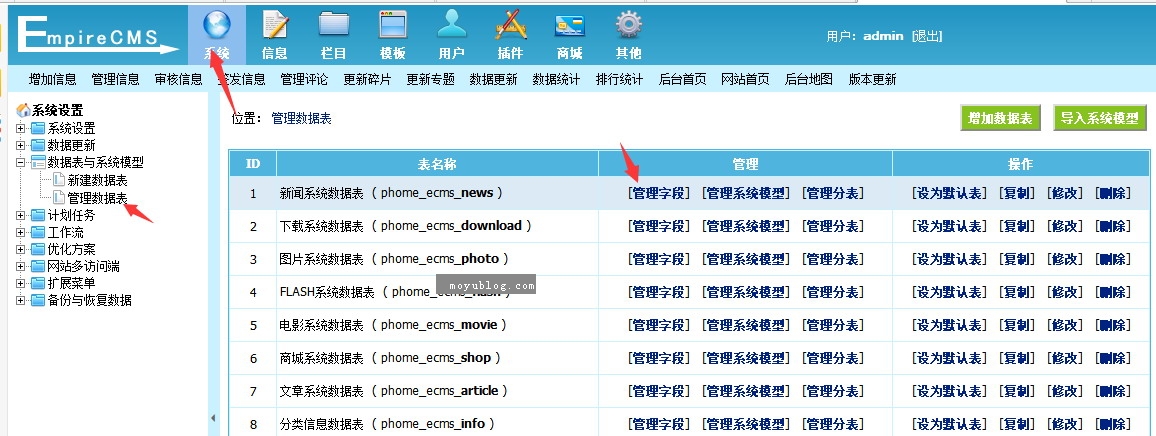
Task: Click the admin username text
Action: coord(883,36)
